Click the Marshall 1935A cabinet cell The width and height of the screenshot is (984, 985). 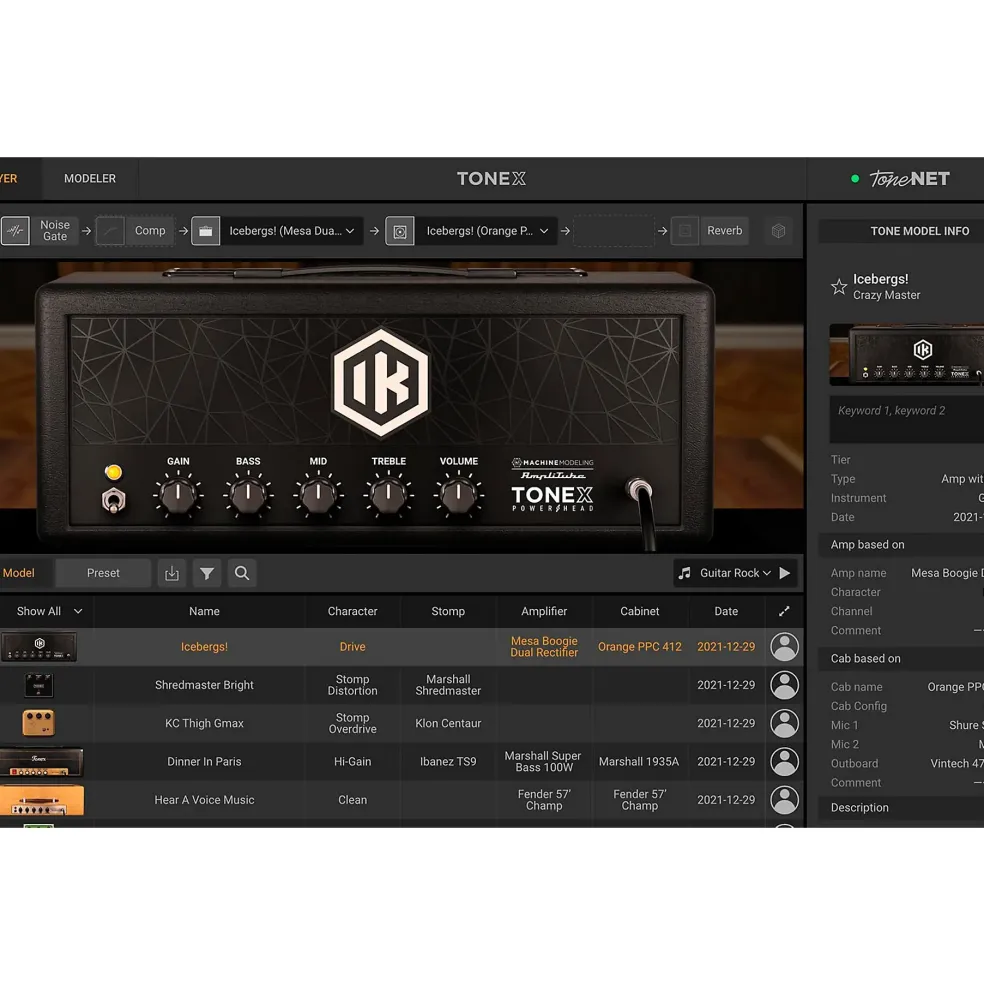coord(639,761)
